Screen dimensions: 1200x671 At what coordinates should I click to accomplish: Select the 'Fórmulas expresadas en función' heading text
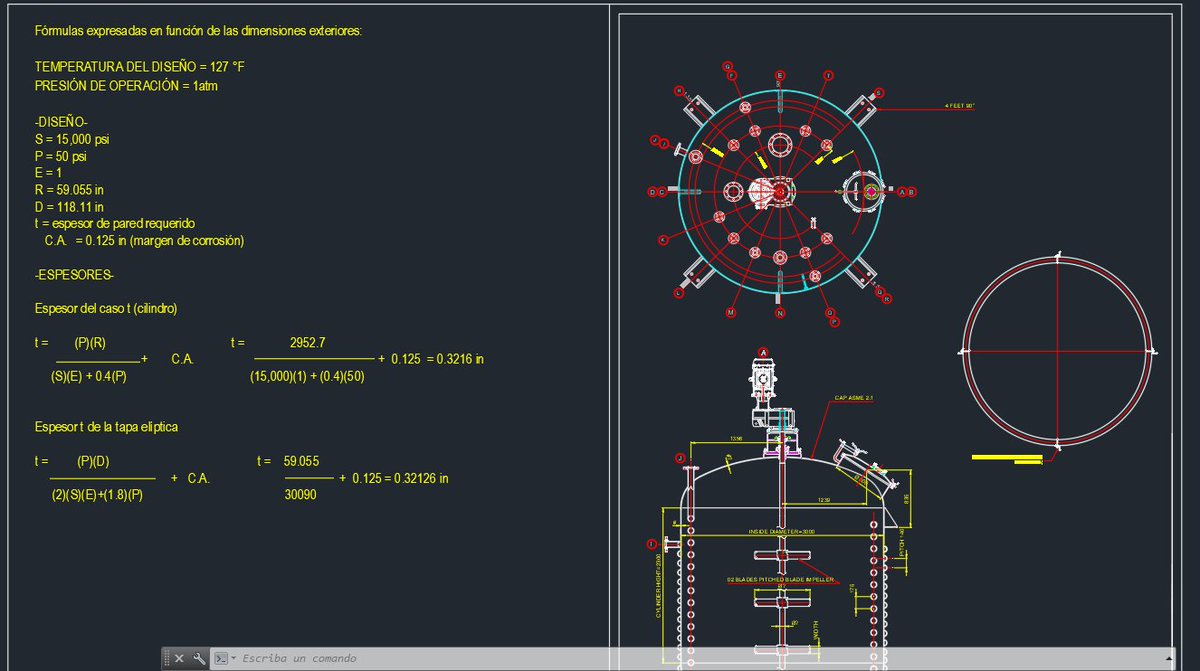(x=198, y=31)
